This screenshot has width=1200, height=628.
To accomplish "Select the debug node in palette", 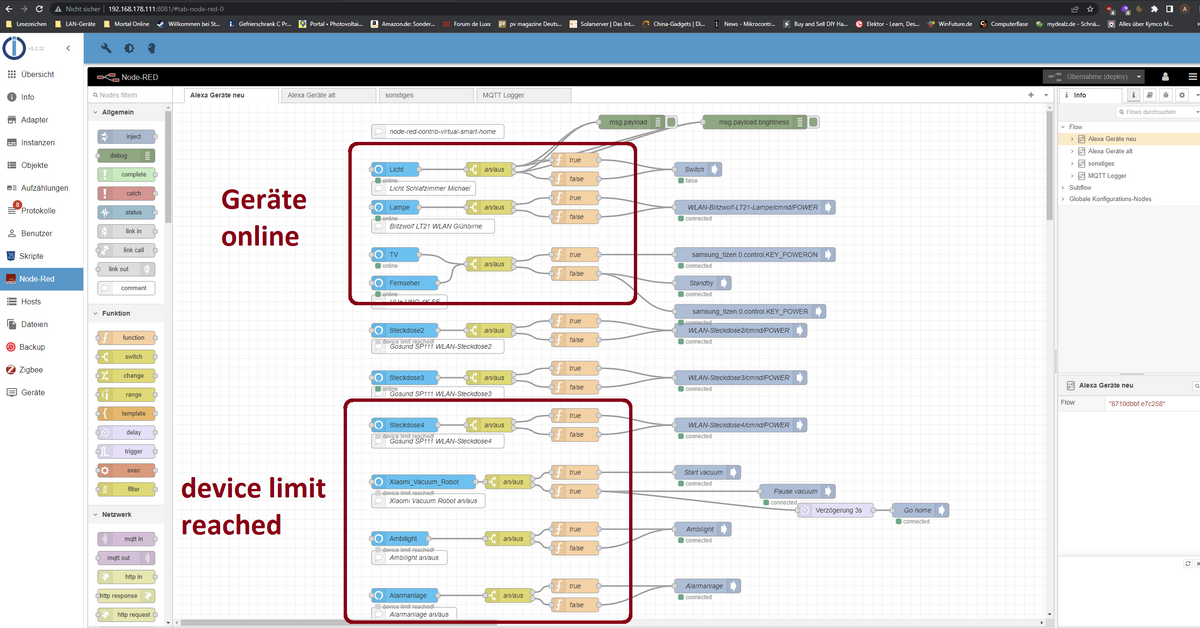I will click(x=126, y=156).
